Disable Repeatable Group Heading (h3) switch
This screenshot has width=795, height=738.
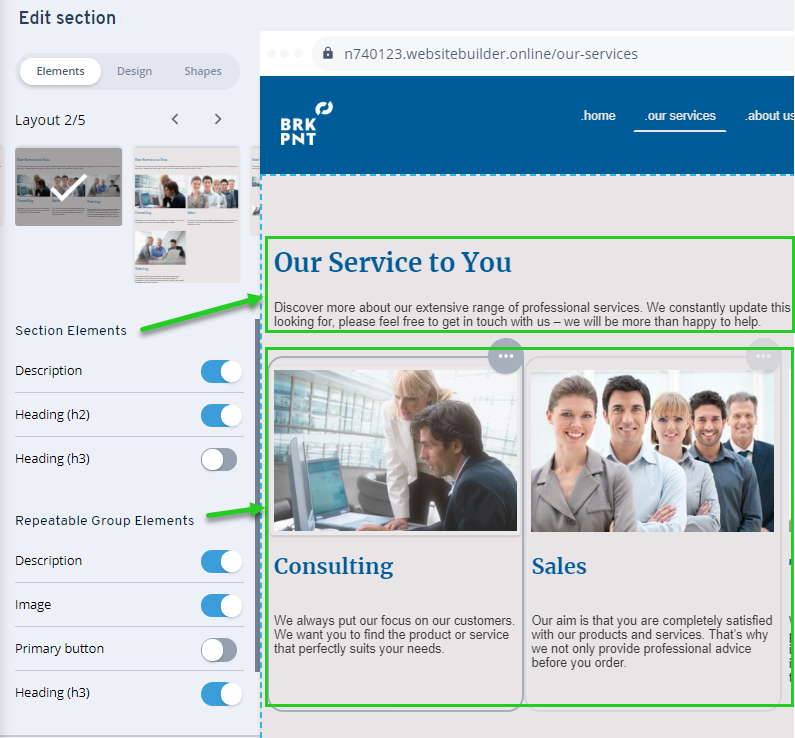(x=221, y=693)
